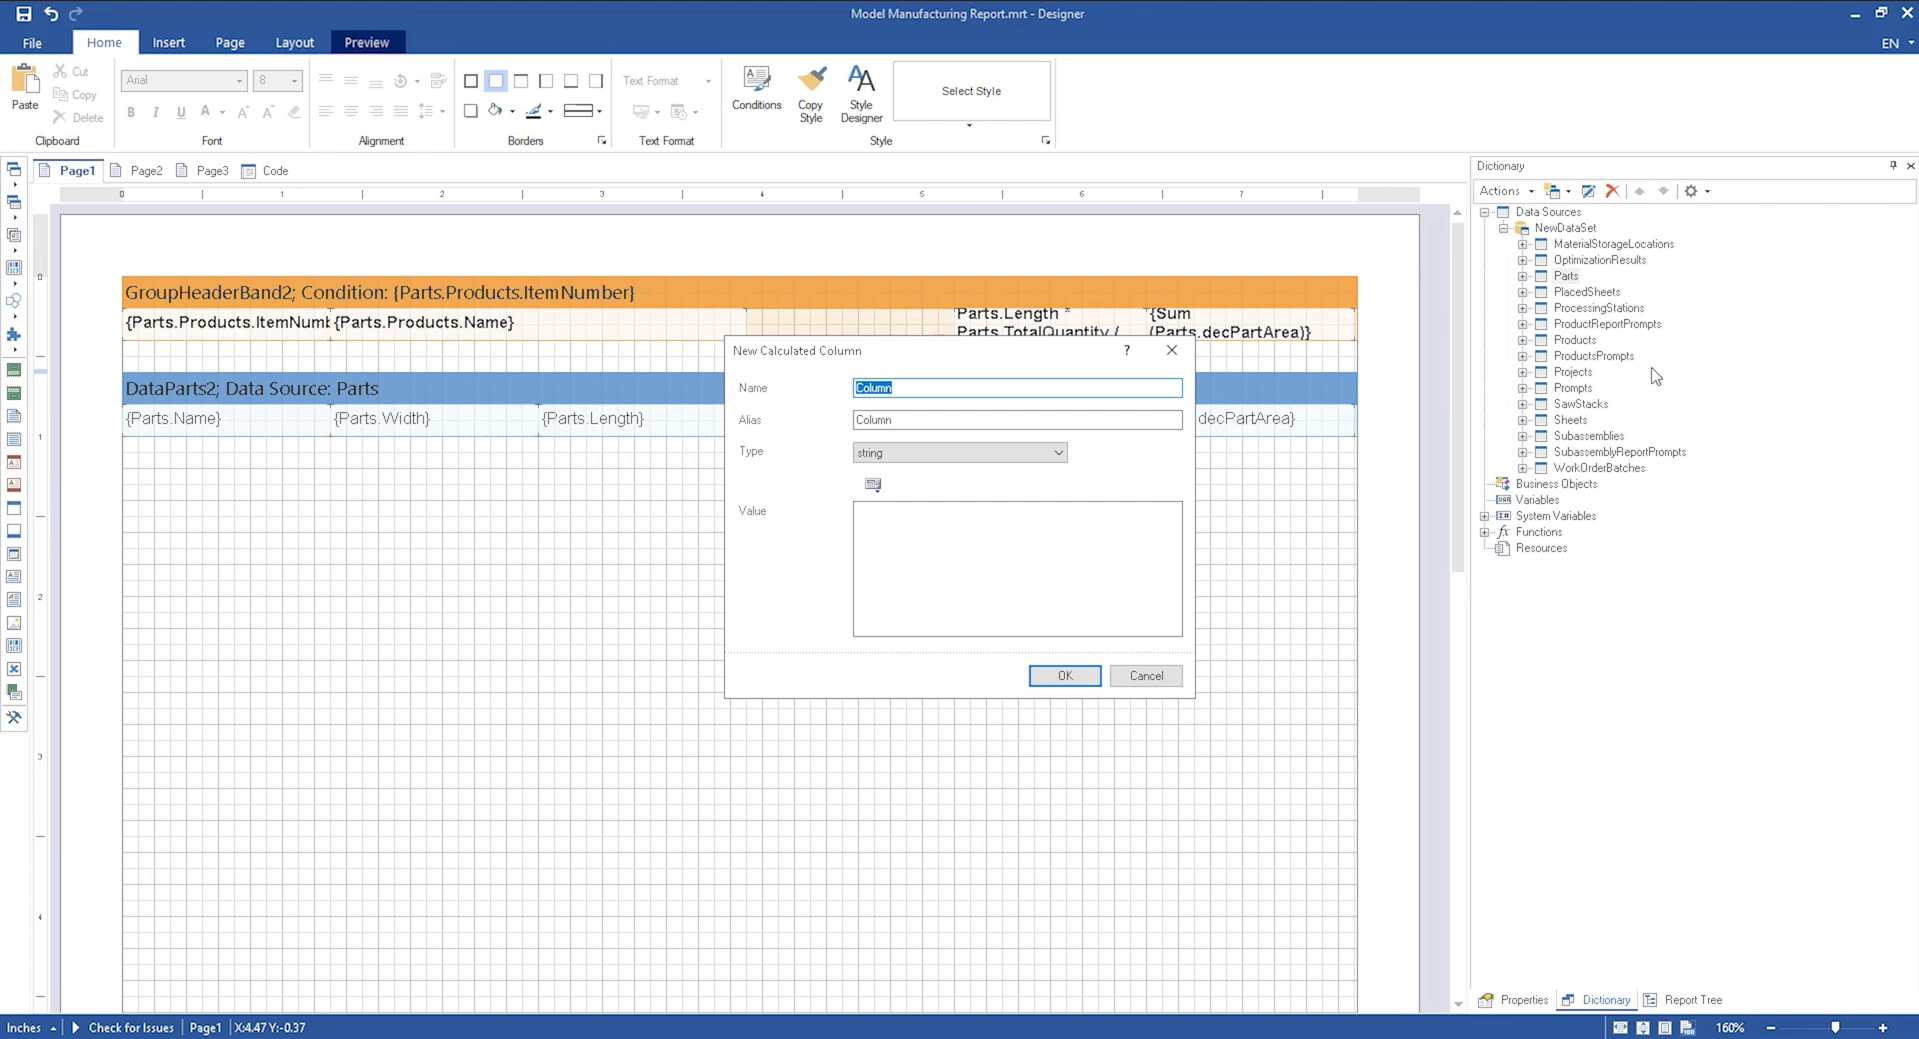Select the Copy Style tool
Screen dimensions: 1919x1039
[811, 92]
